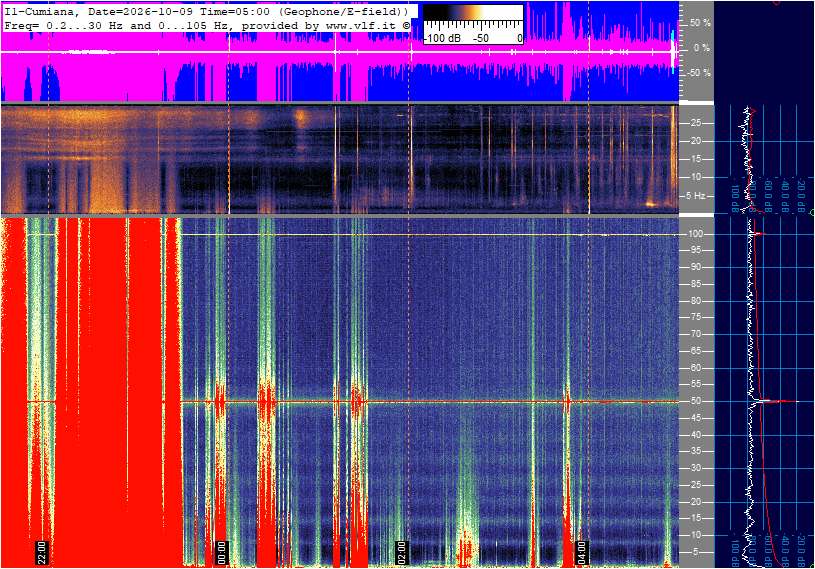Click the '15' label on upper geophone axis
Screen dimensions: 815x569
coord(696,159)
